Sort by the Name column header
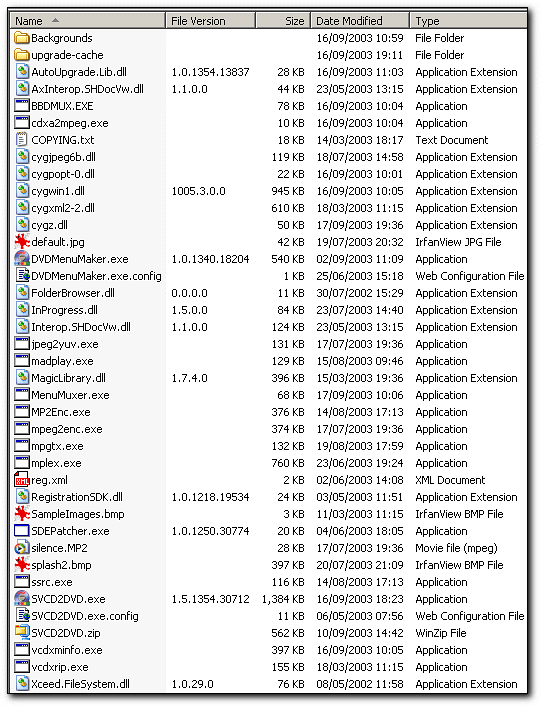The image size is (541, 707). tap(88, 21)
